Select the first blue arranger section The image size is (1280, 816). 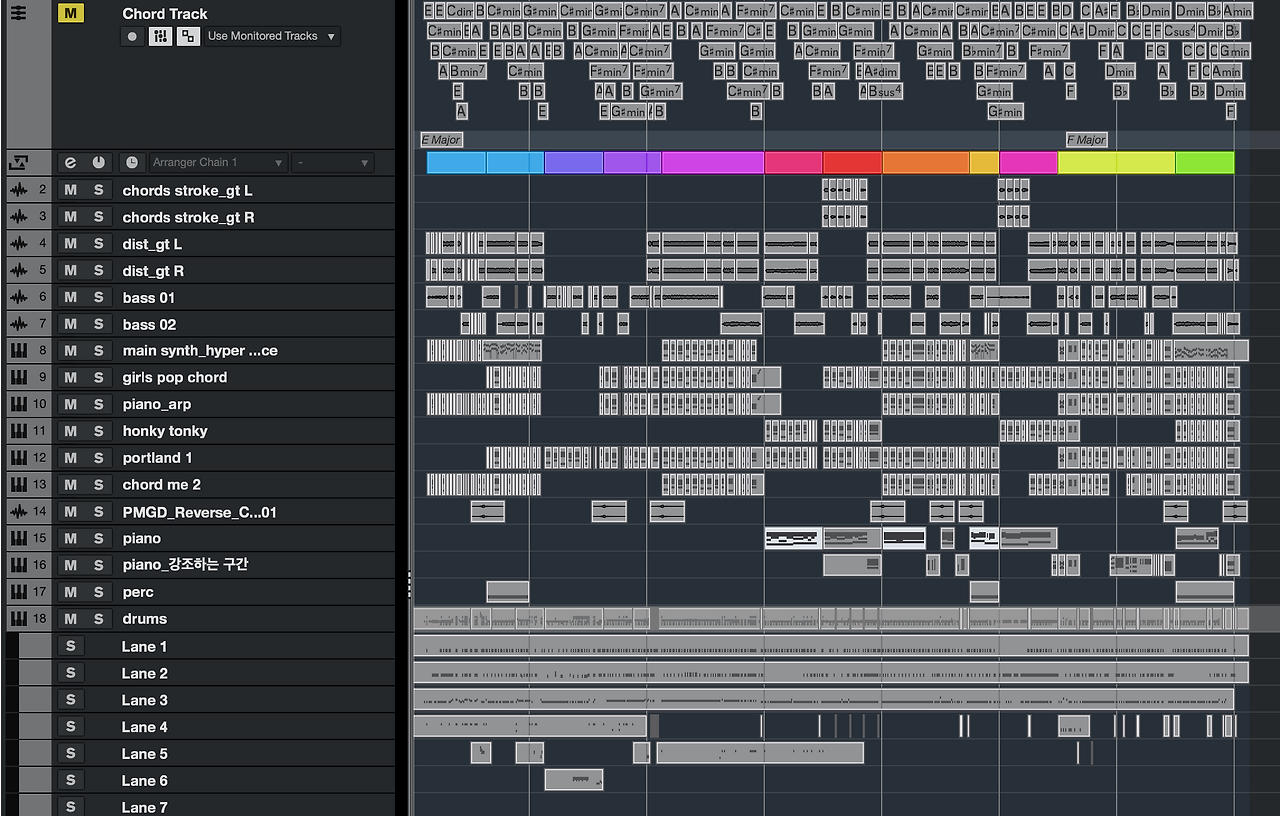(456, 162)
